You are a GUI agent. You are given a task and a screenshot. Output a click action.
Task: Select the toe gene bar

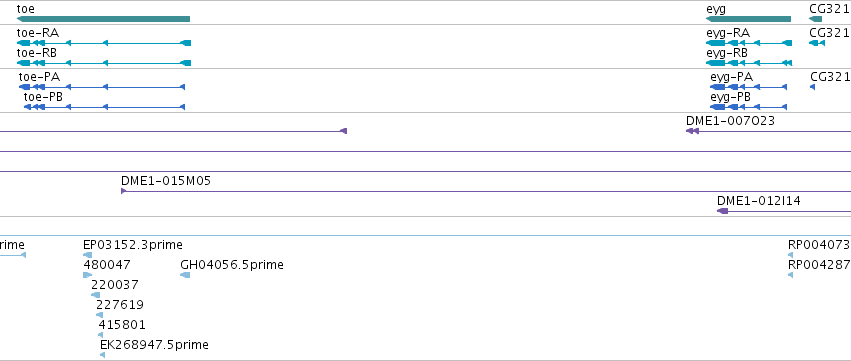click(x=103, y=19)
